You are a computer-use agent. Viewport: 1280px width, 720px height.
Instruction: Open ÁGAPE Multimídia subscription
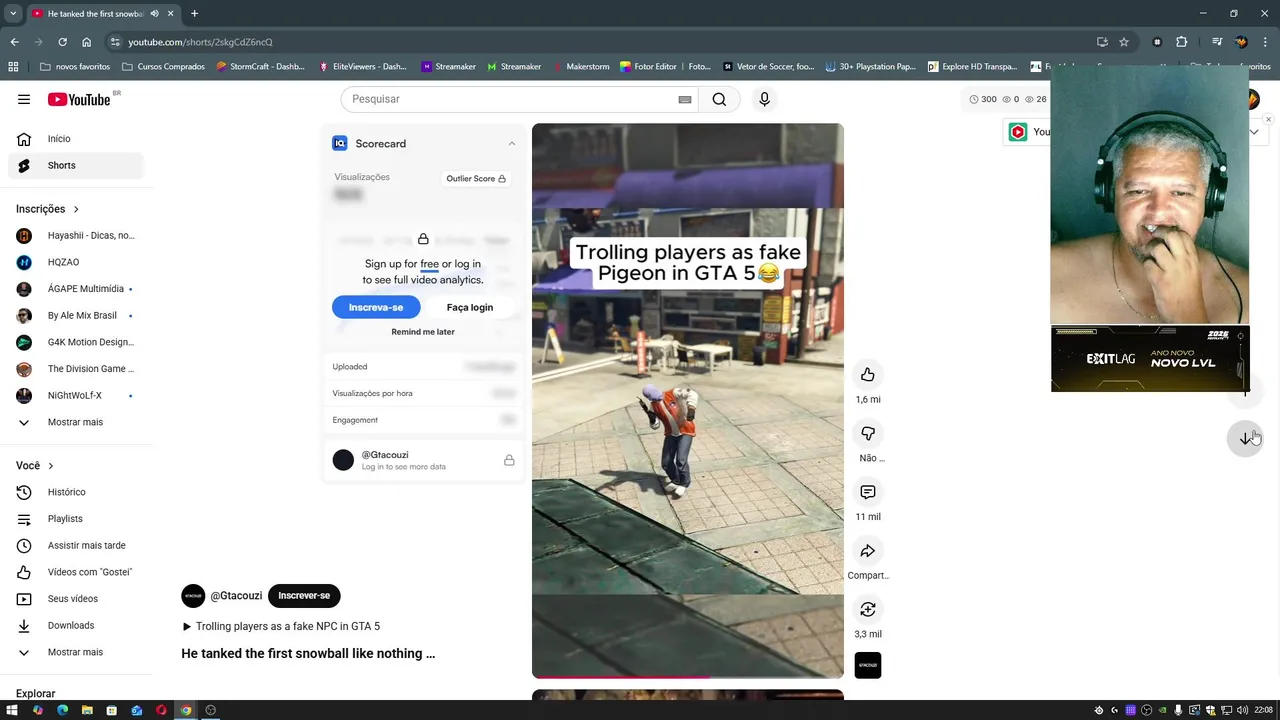(x=76, y=289)
